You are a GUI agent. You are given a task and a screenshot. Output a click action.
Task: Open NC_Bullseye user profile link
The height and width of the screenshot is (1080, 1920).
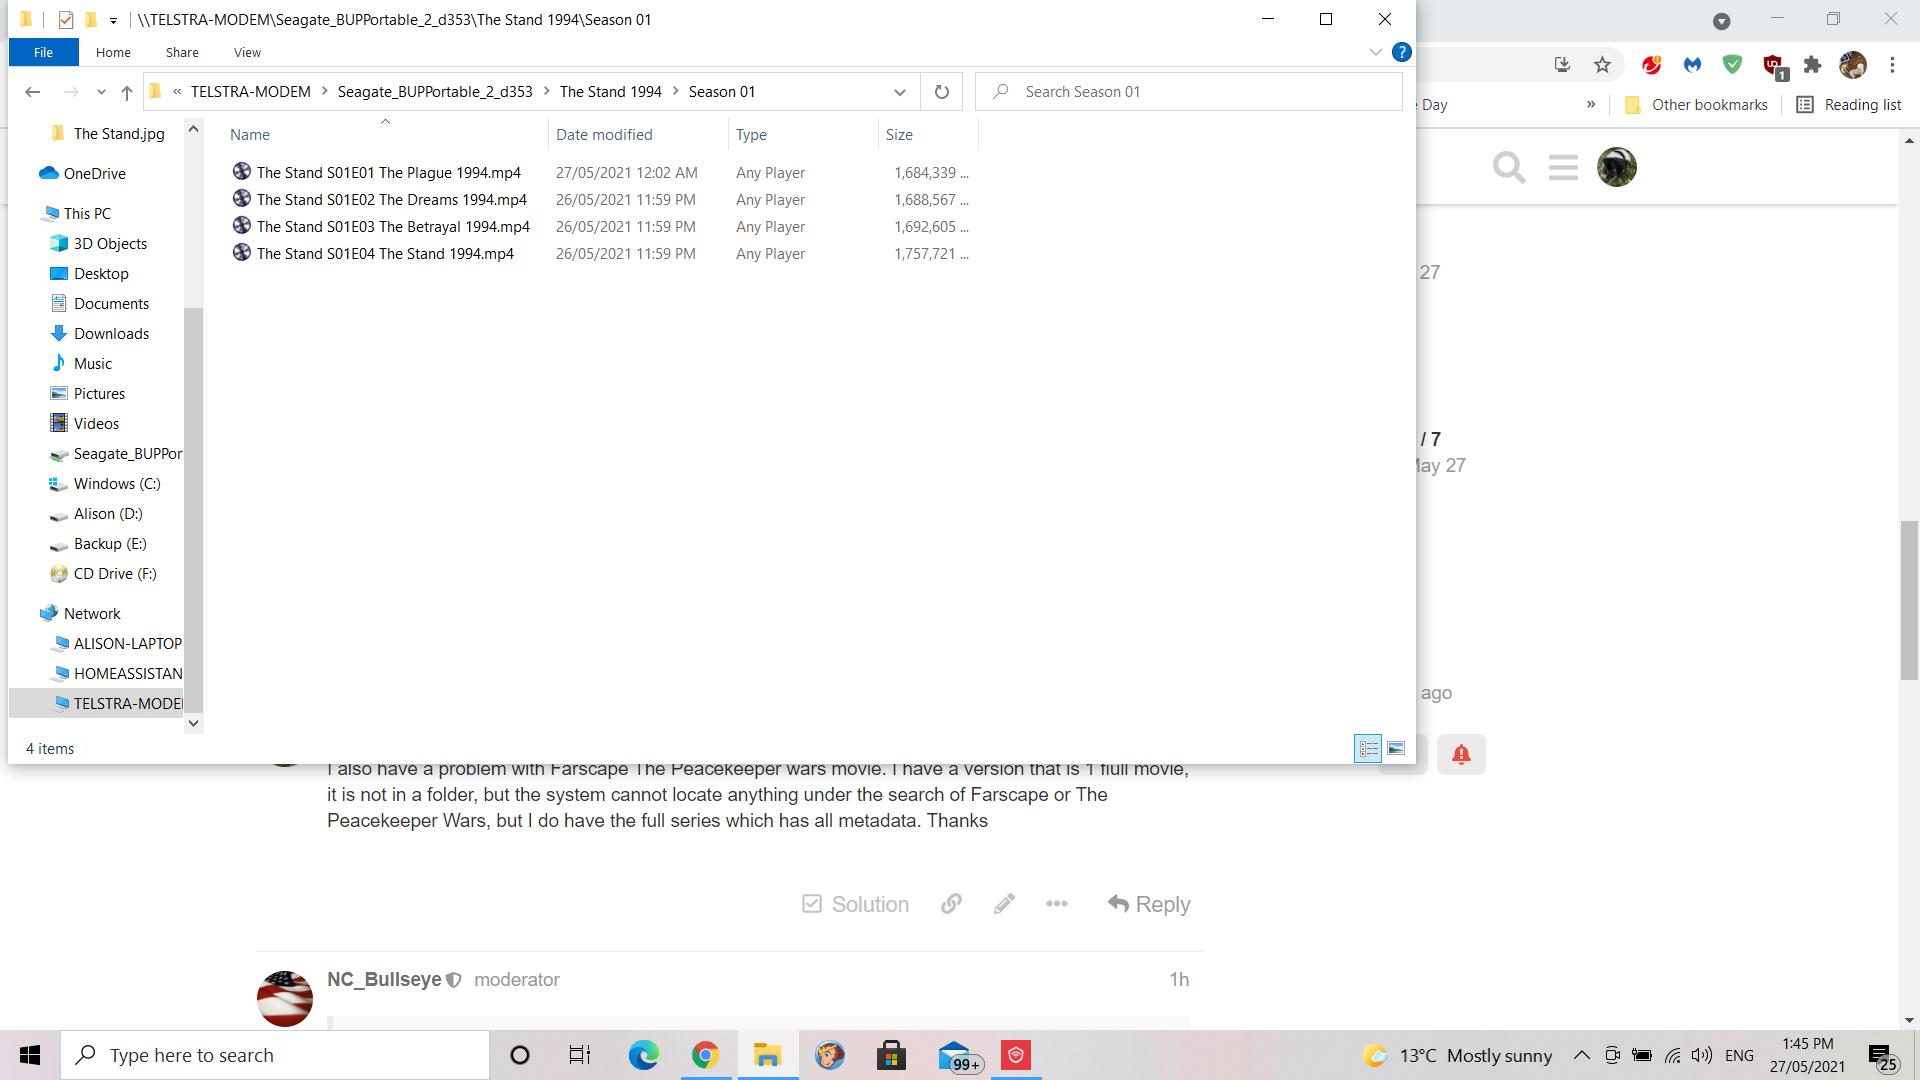(x=384, y=979)
